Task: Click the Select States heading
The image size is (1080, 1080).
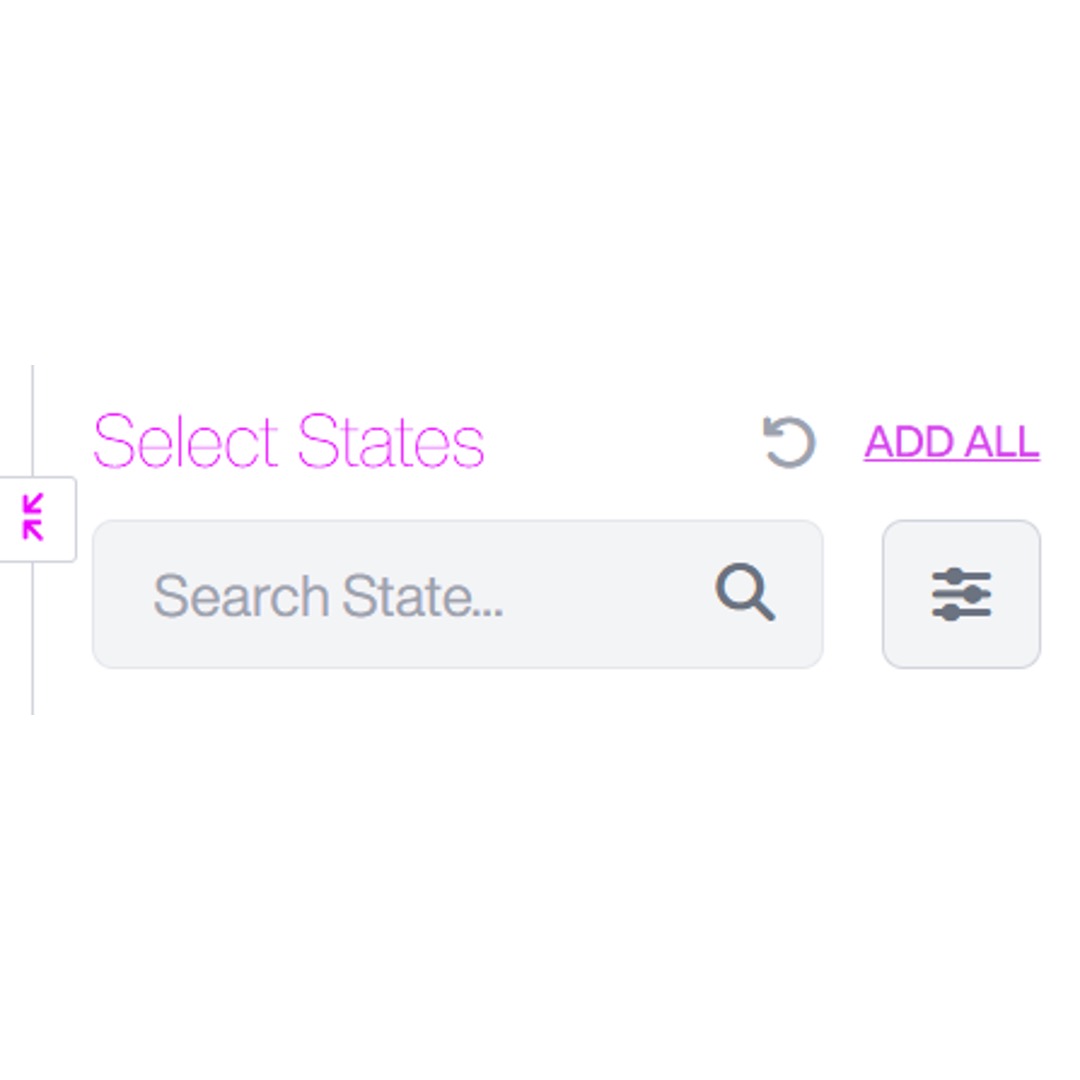Action: [x=288, y=442]
